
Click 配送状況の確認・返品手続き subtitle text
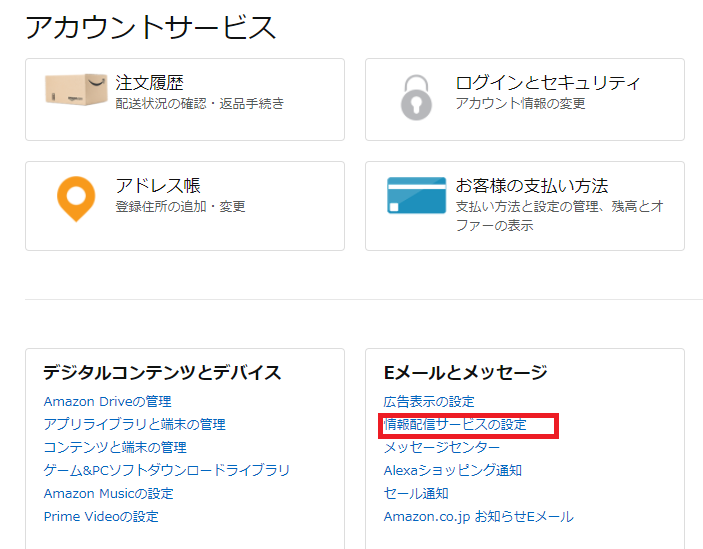[200, 104]
